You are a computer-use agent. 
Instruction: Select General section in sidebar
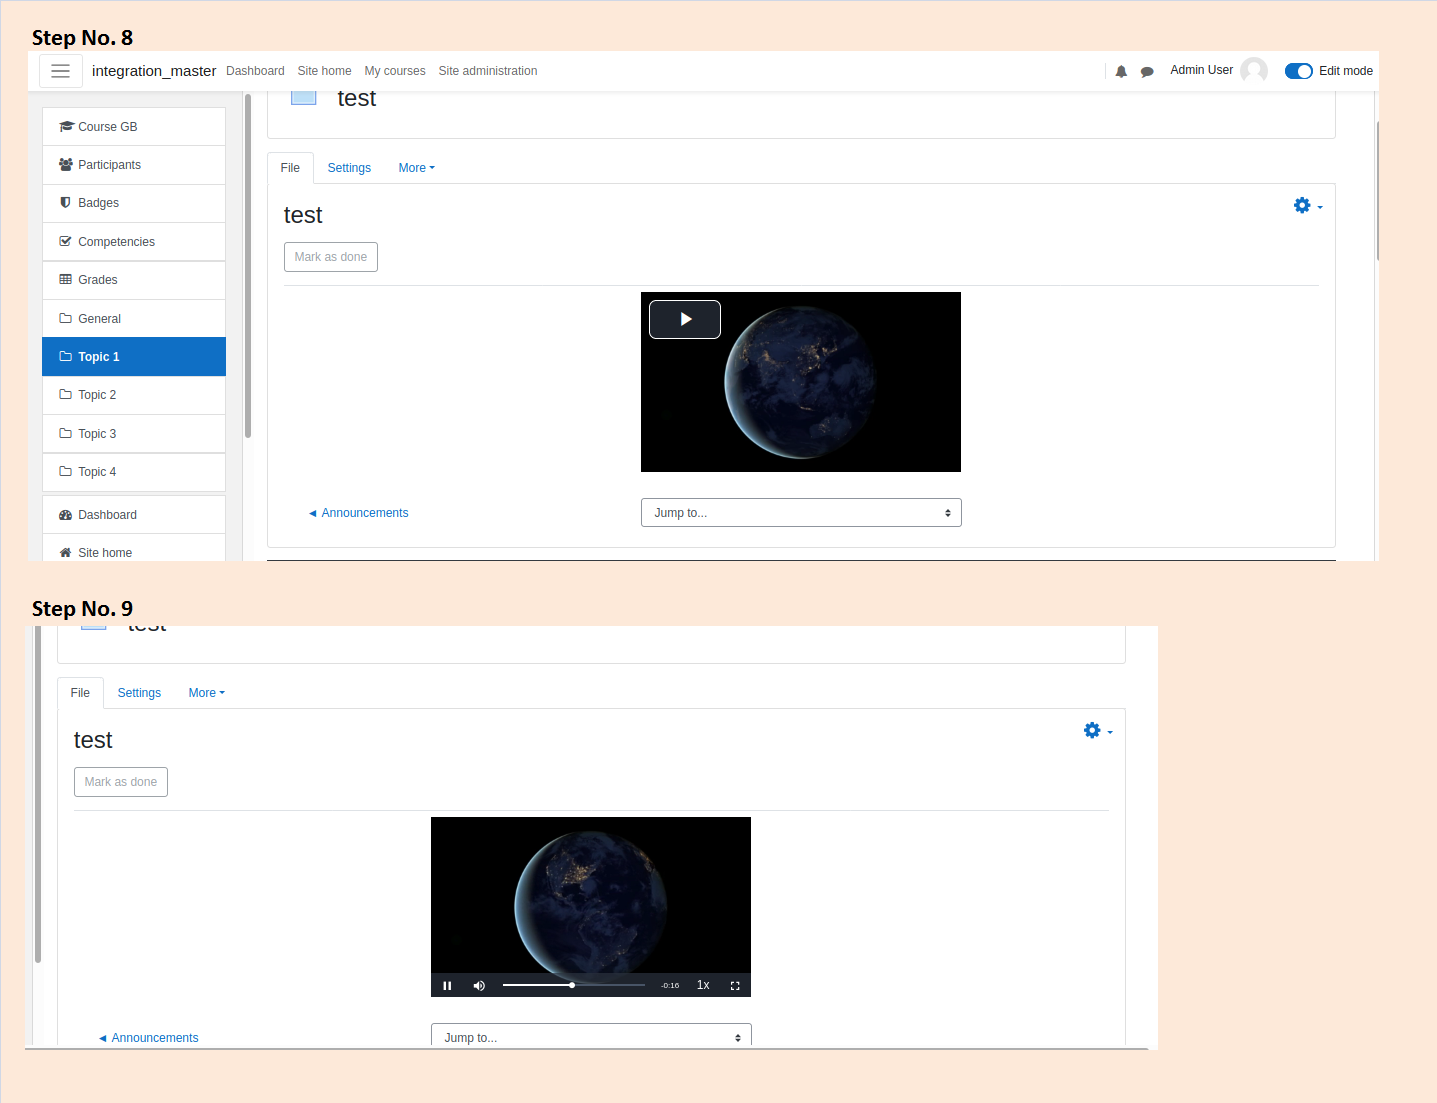click(134, 319)
